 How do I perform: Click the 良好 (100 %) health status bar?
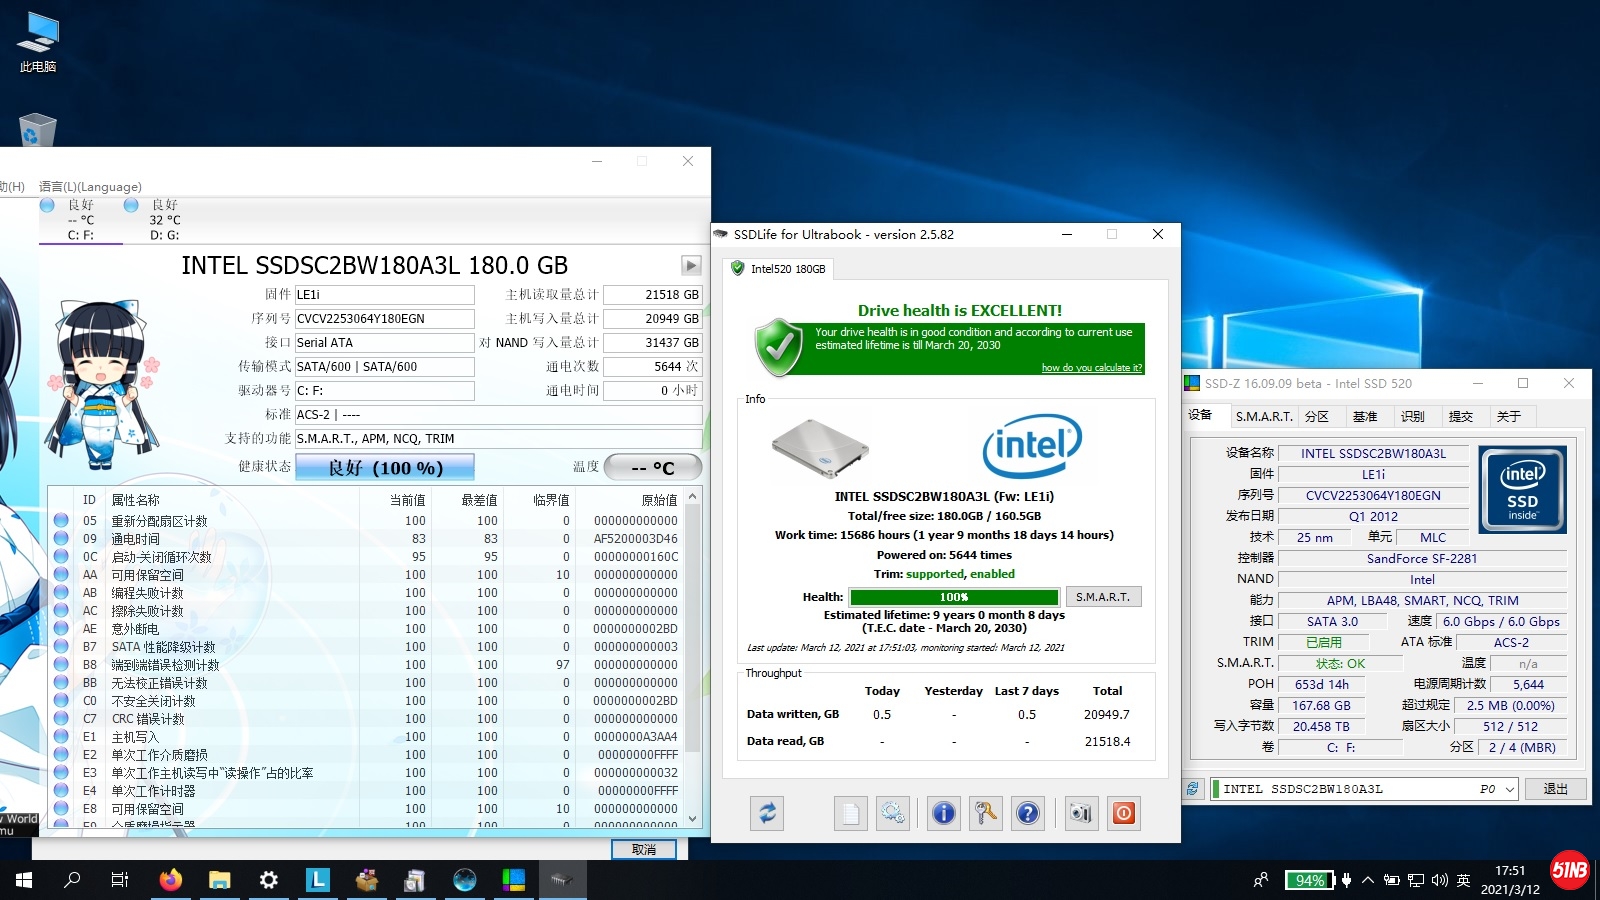coord(385,468)
